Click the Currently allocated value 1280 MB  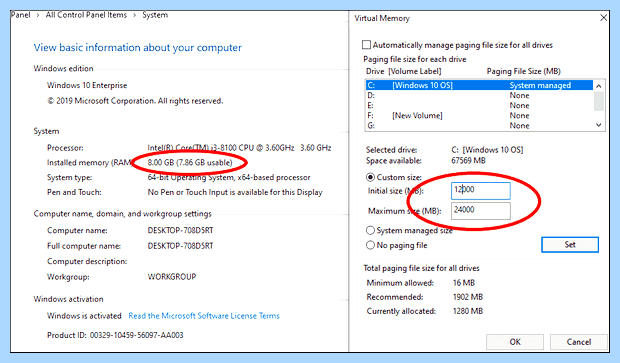pyautogui.click(x=468, y=311)
